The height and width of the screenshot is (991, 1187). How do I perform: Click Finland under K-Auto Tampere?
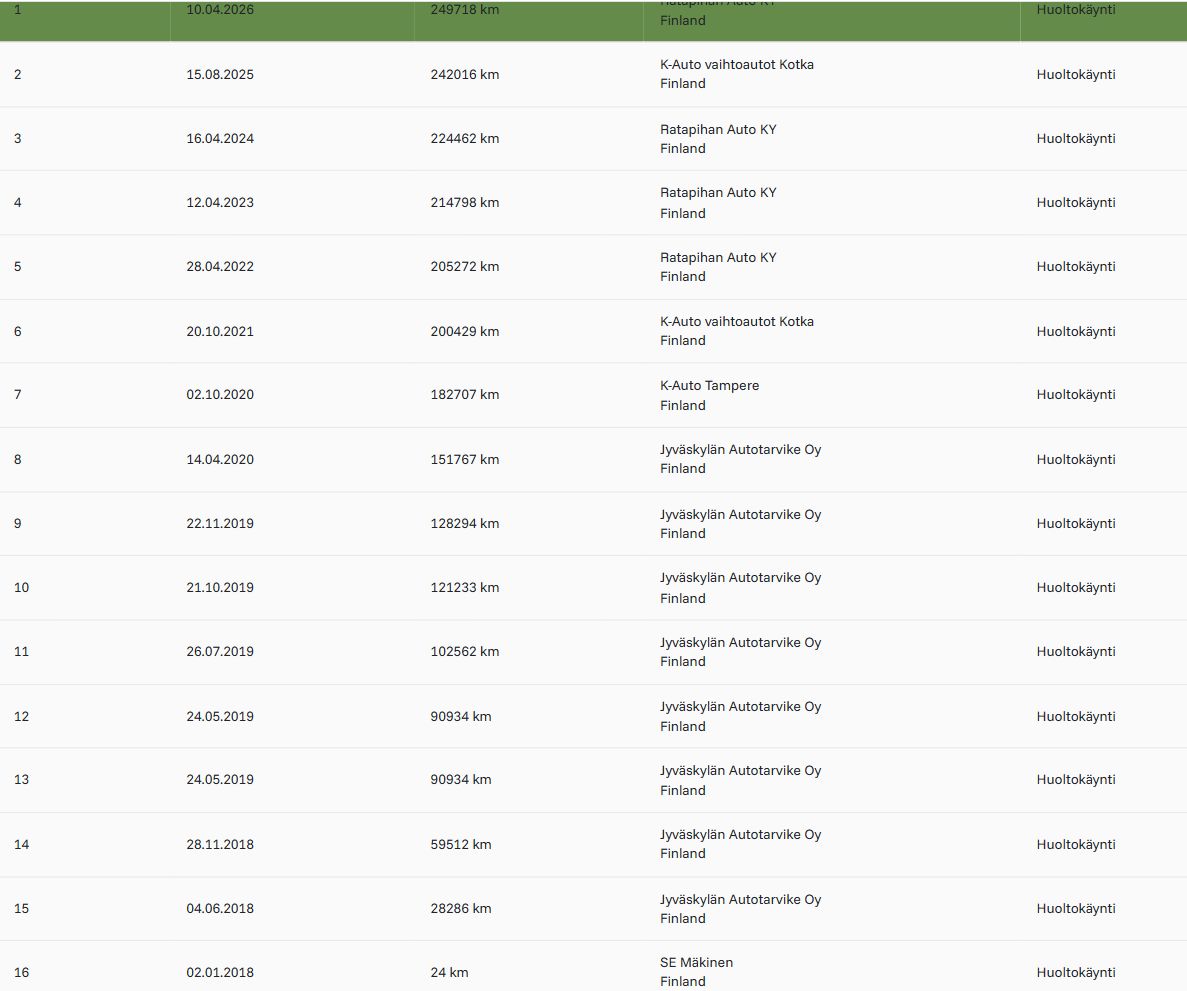point(682,405)
